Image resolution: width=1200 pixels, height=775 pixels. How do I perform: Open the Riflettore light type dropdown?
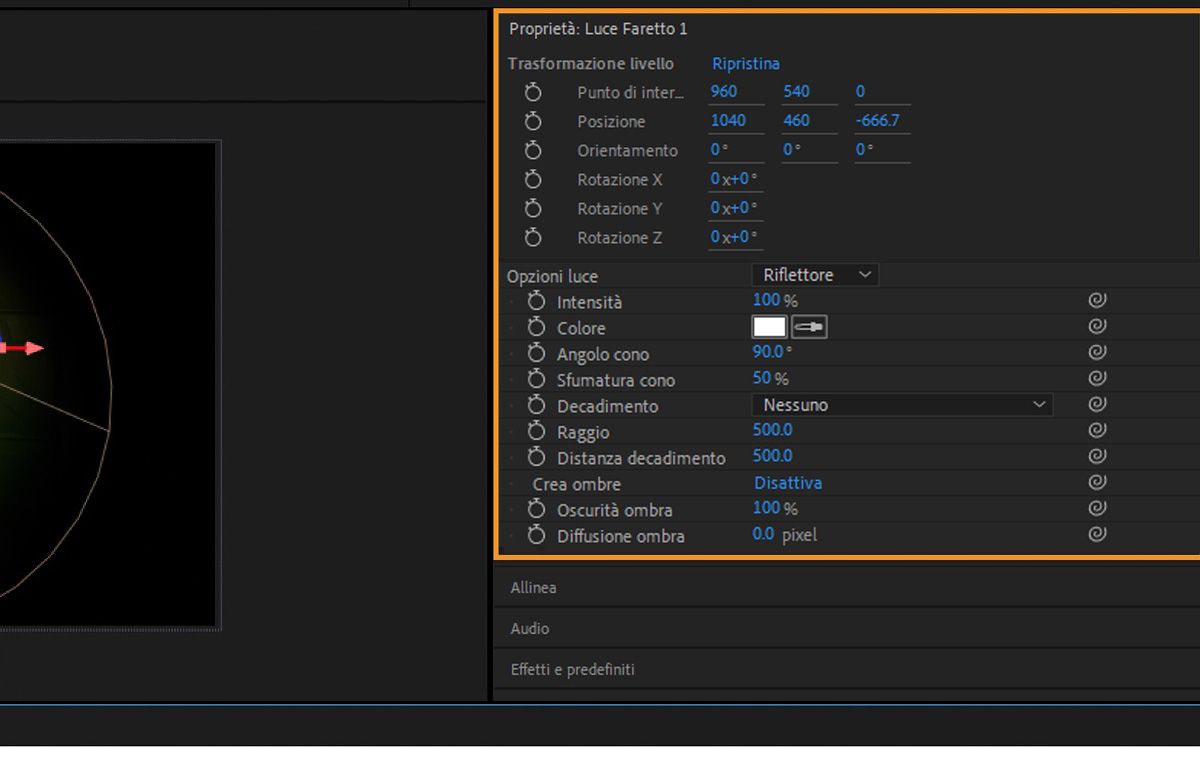click(x=815, y=274)
